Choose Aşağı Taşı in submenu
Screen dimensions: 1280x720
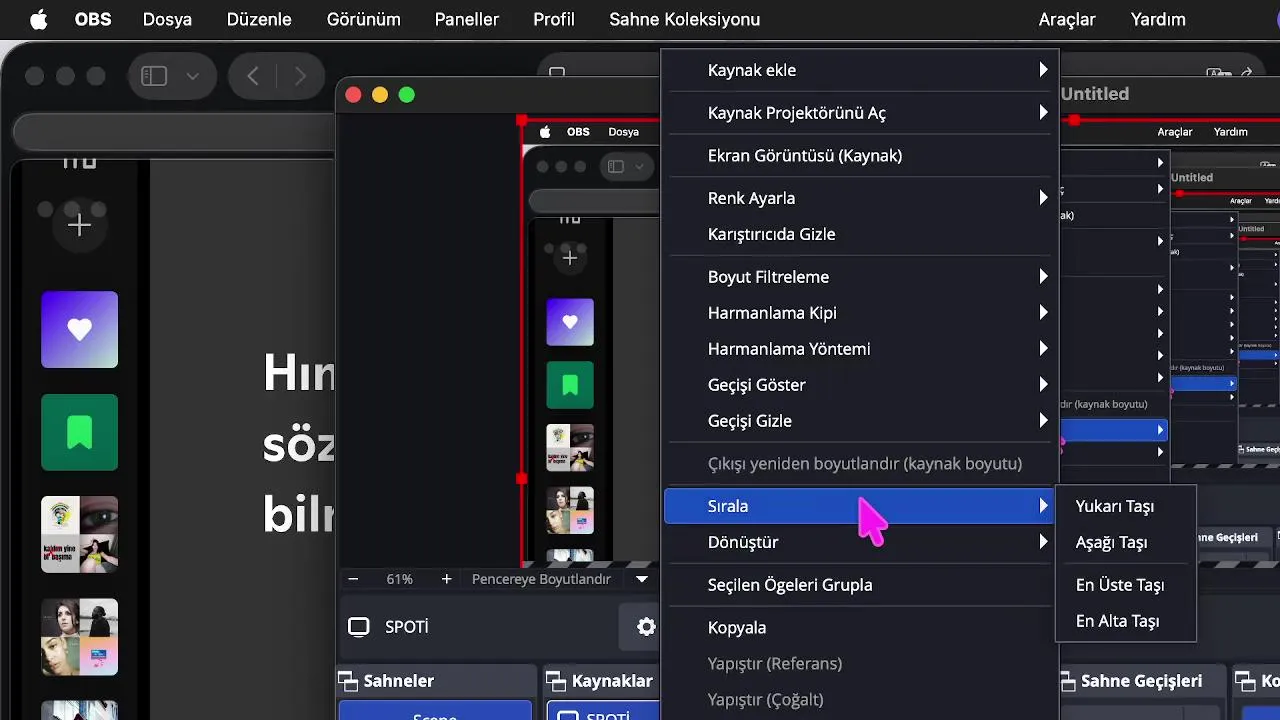tap(1126, 542)
